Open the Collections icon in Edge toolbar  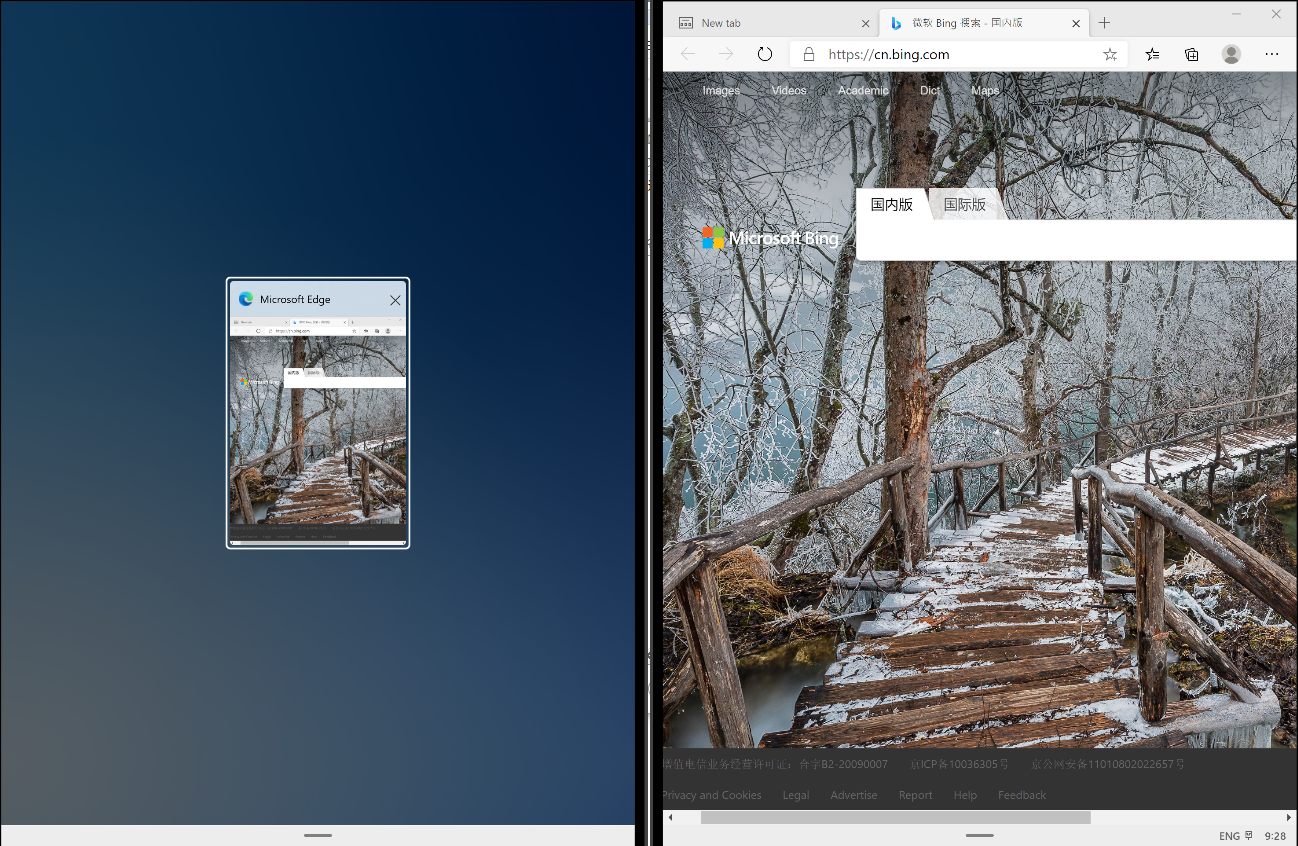click(x=1192, y=54)
